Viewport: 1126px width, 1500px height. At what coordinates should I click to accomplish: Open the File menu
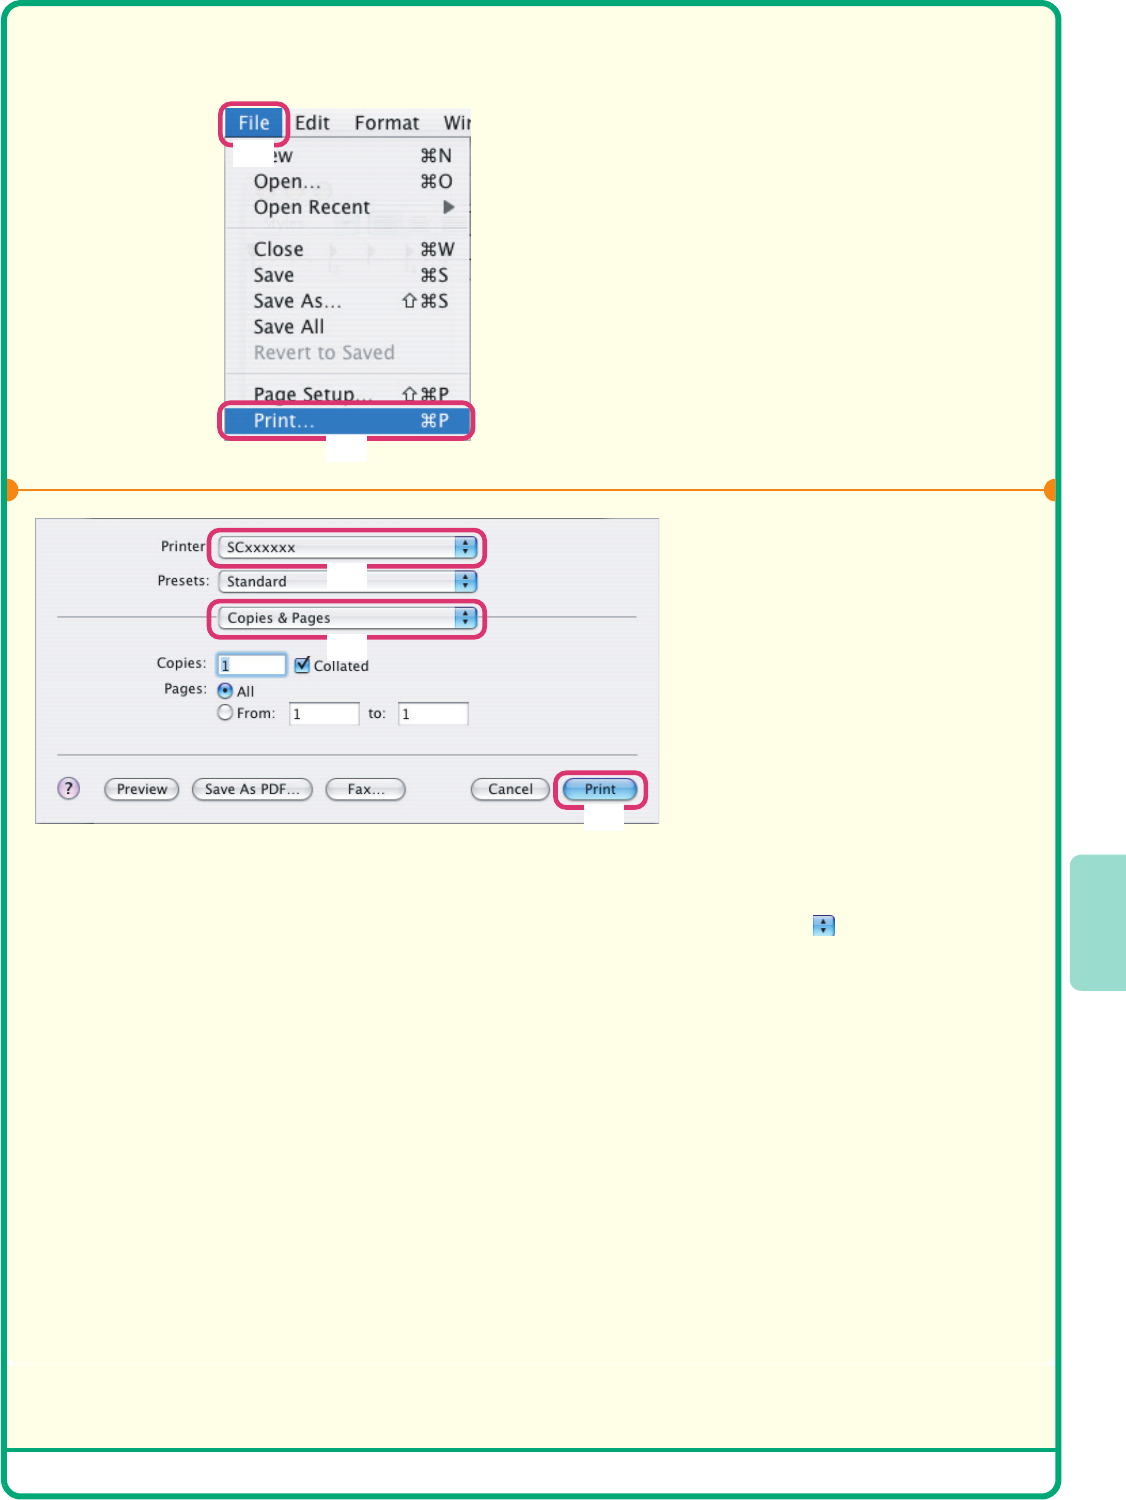pyautogui.click(x=254, y=123)
